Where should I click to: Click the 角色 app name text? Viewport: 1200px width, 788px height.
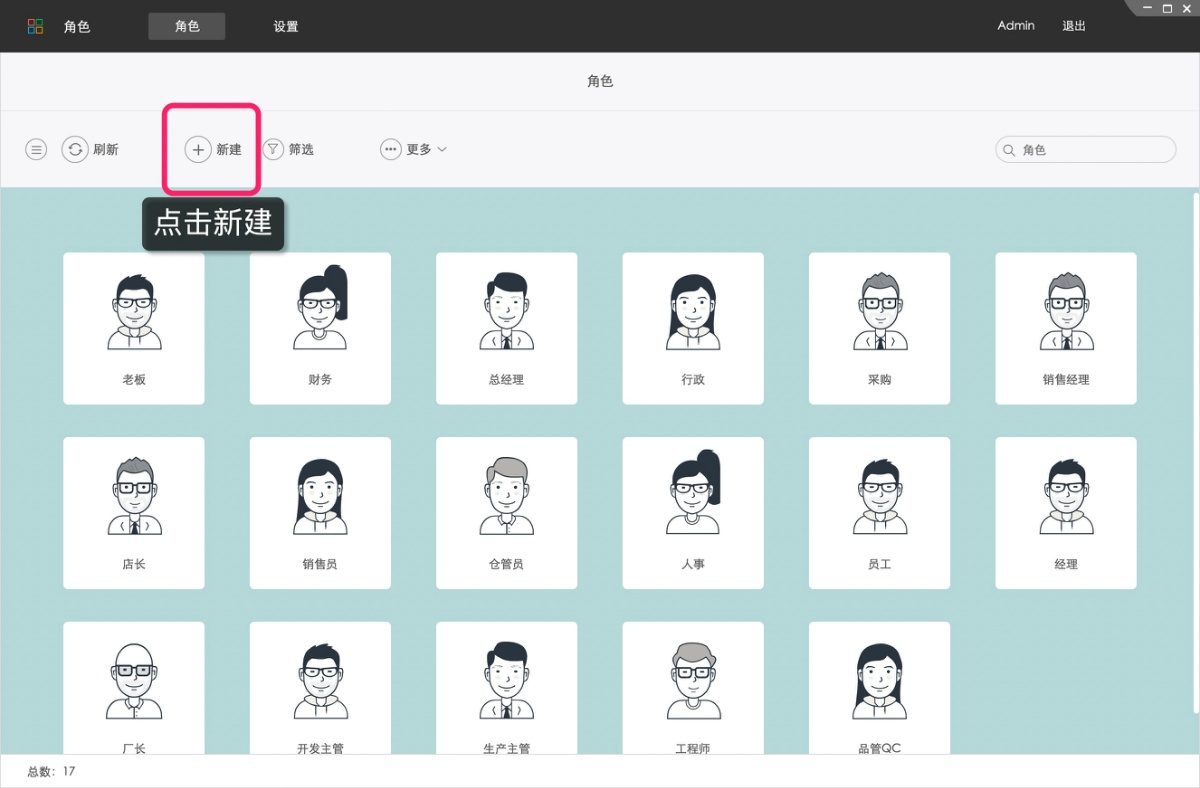pos(77,27)
